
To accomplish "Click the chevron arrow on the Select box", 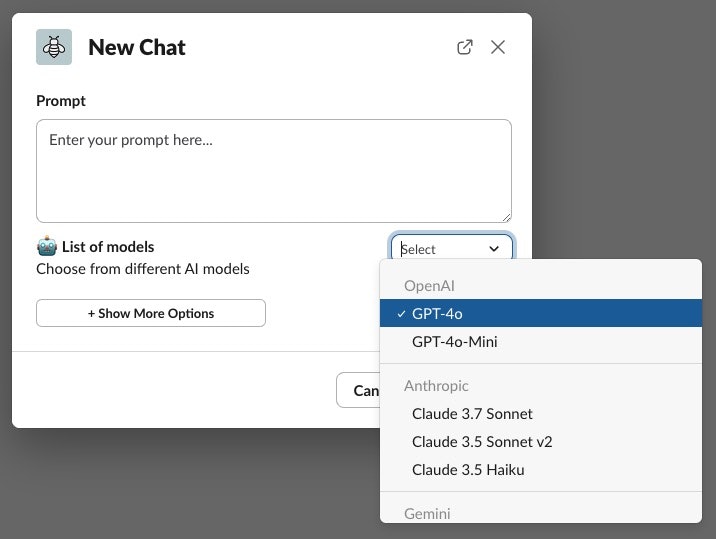I will point(494,249).
